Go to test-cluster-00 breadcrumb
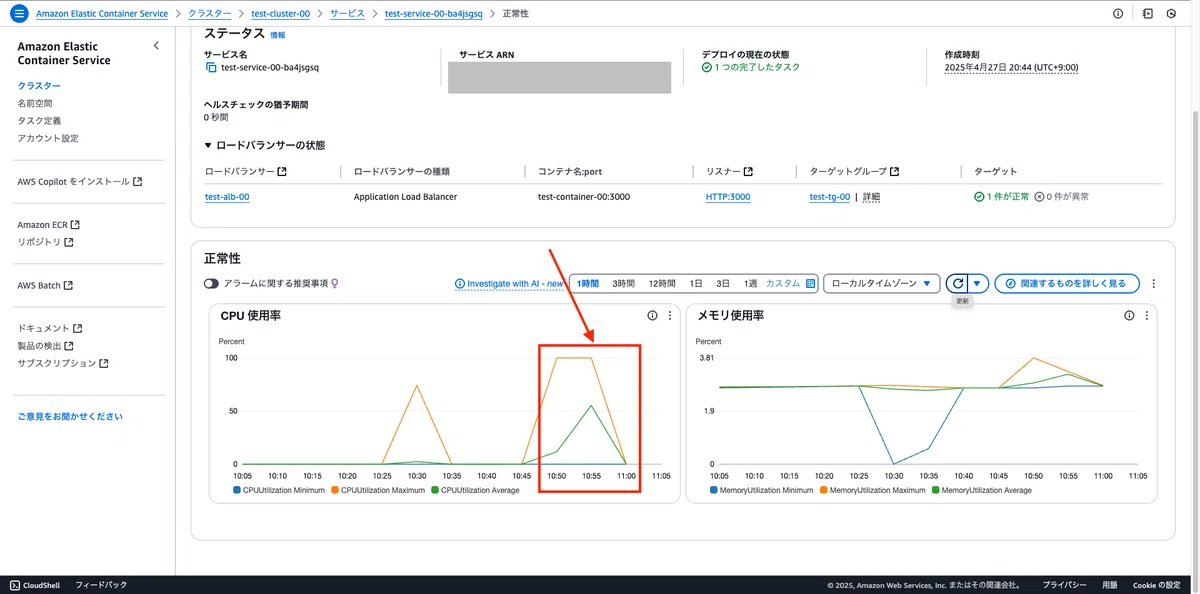1200x594 pixels. 280,14
